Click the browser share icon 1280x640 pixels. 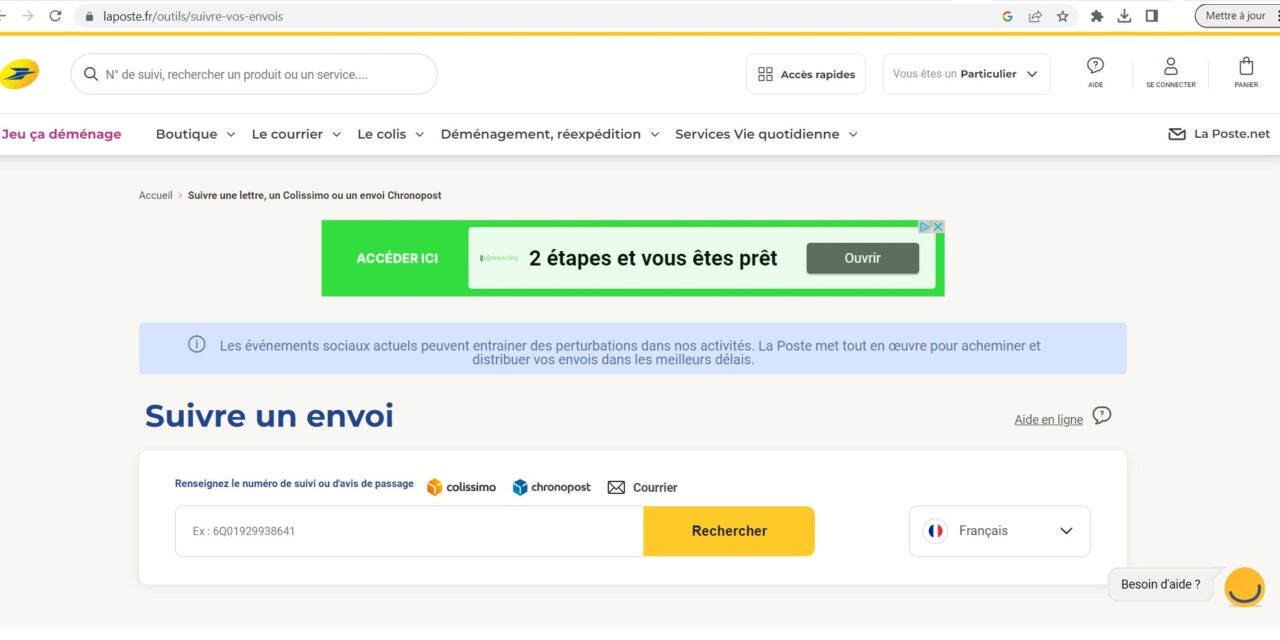[x=1035, y=16]
